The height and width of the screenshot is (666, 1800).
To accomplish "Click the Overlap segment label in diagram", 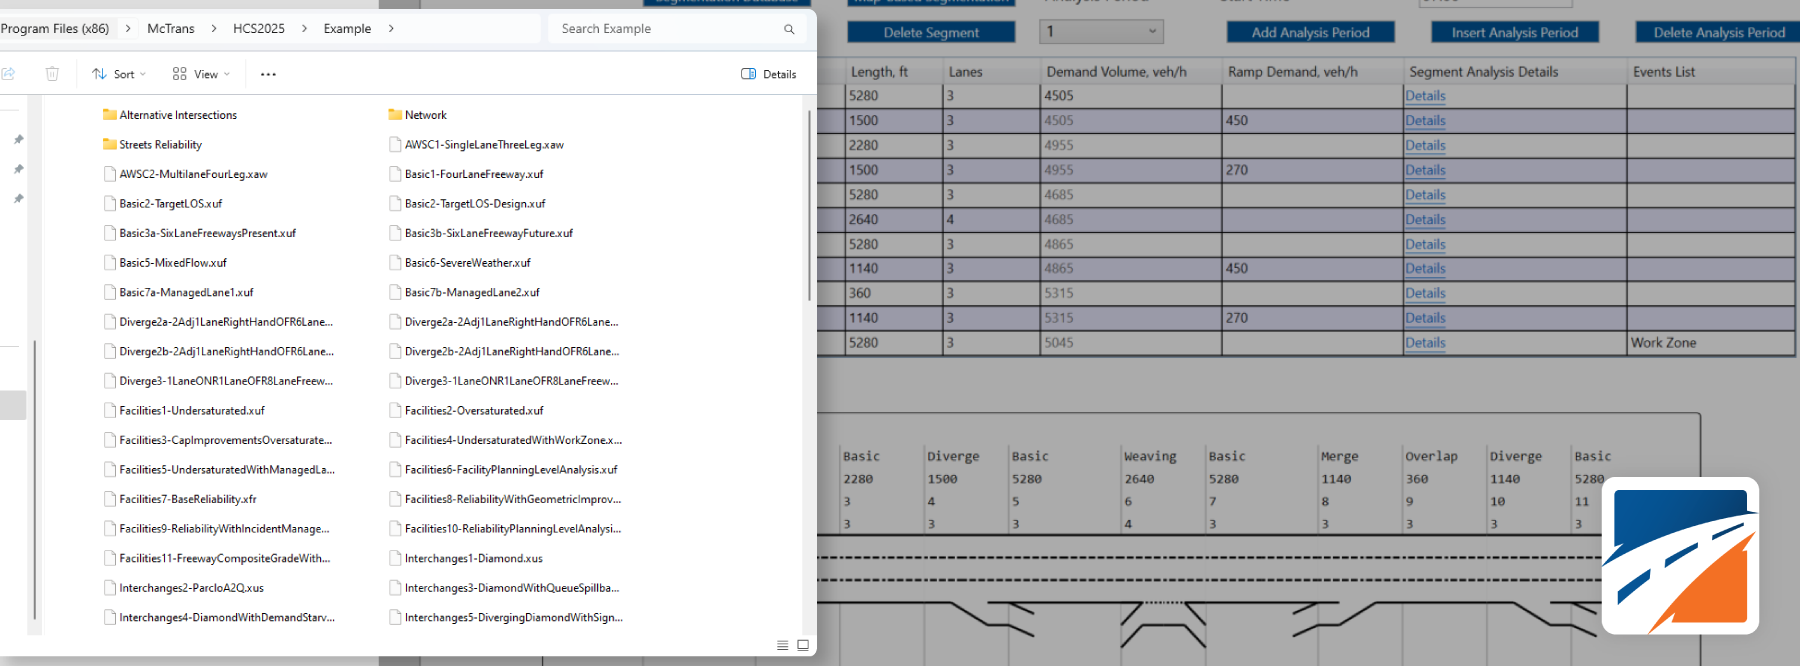I will [x=1431, y=457].
